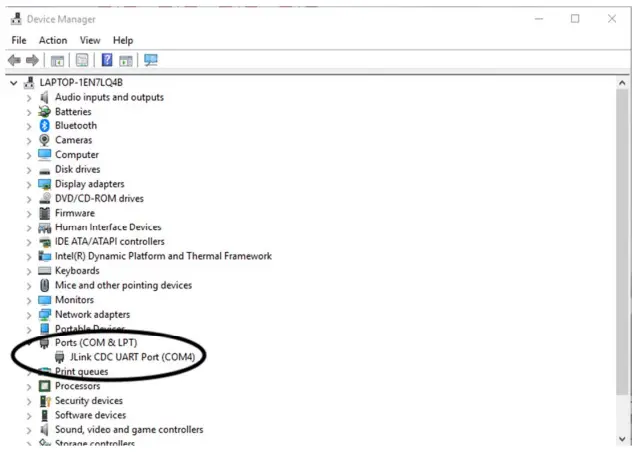Click the Audio inputs and outputs speaker icon
Screen dimensions: 637x460
pos(44,97)
